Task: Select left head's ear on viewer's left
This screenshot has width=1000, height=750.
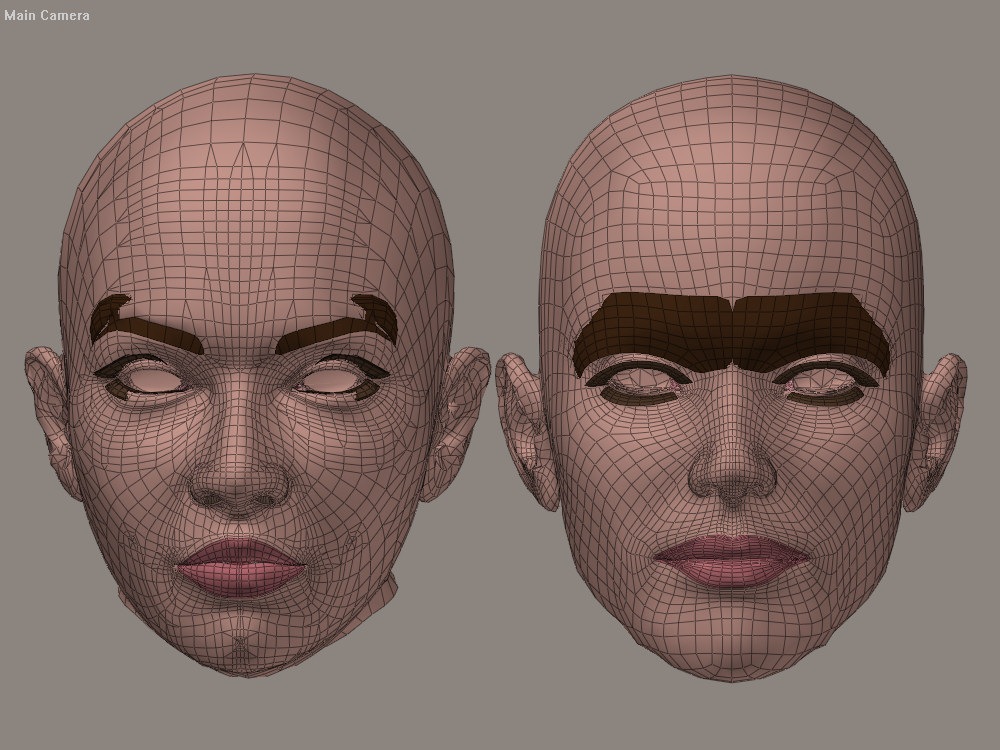Action: click(x=50, y=410)
